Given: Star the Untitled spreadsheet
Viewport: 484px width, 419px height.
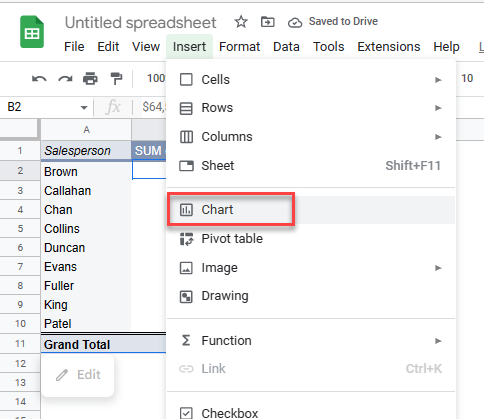Looking at the screenshot, I should [241, 22].
